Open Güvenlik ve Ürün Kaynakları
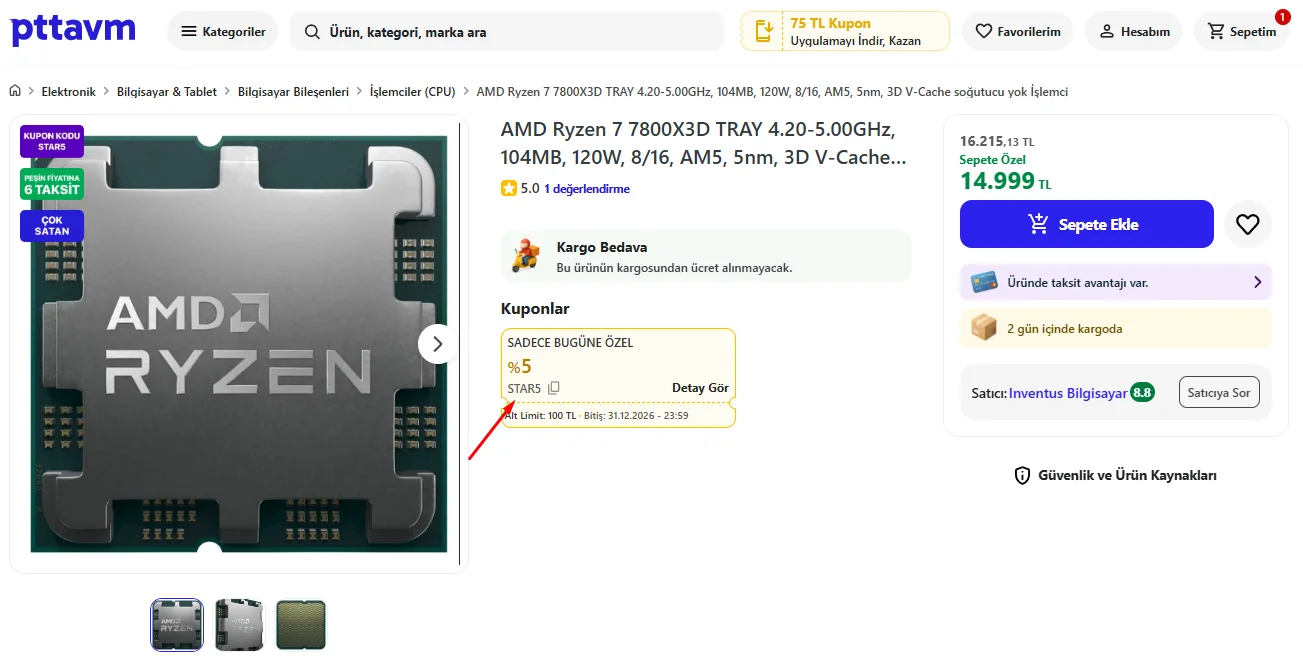This screenshot has height=662, width=1303. 1115,475
